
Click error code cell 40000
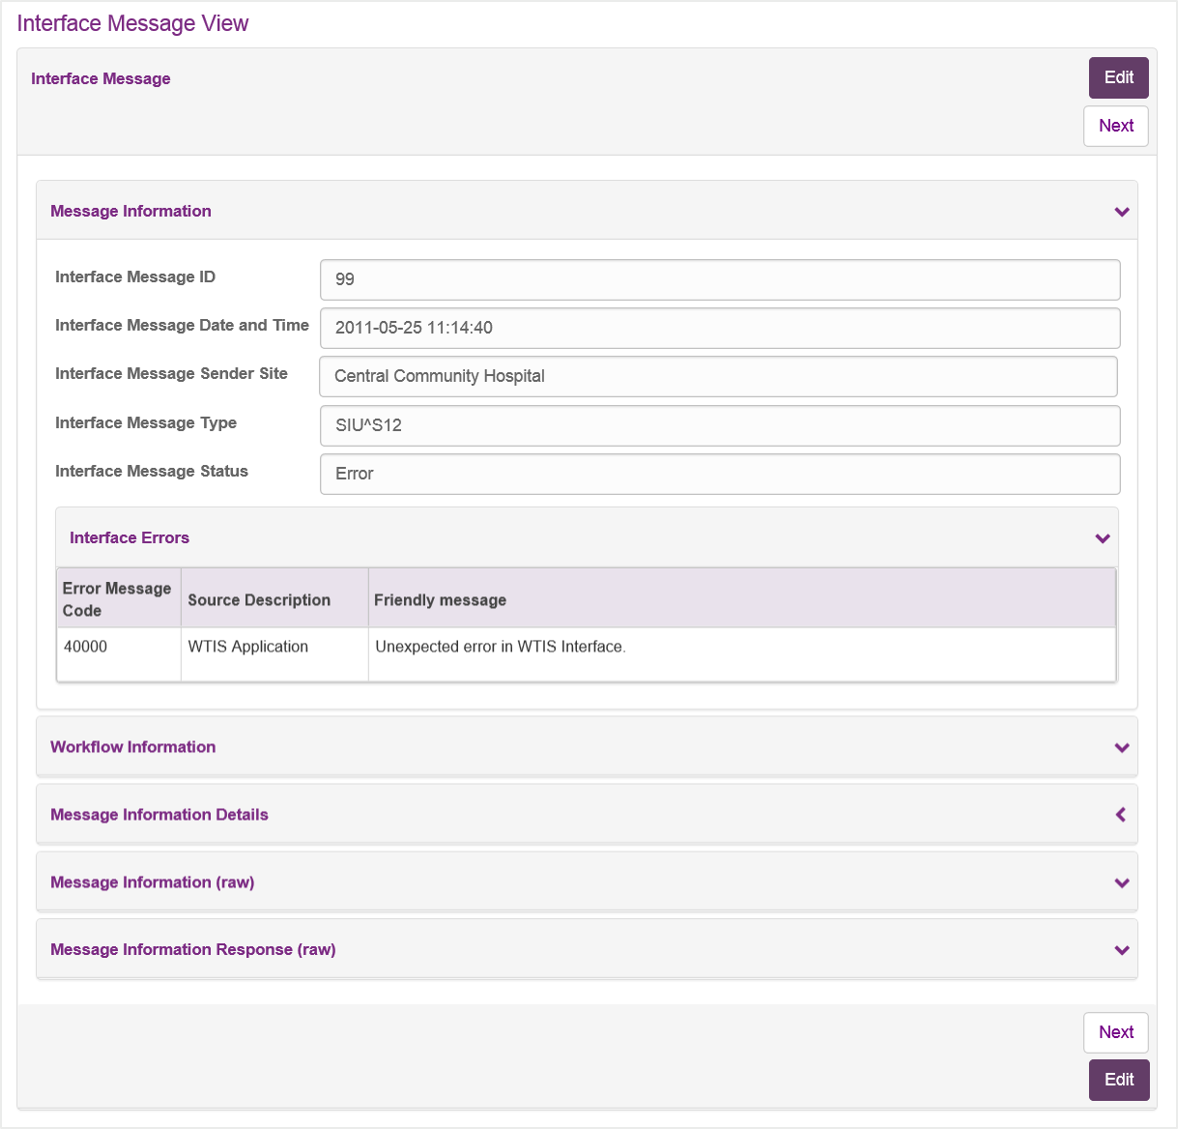119,654
